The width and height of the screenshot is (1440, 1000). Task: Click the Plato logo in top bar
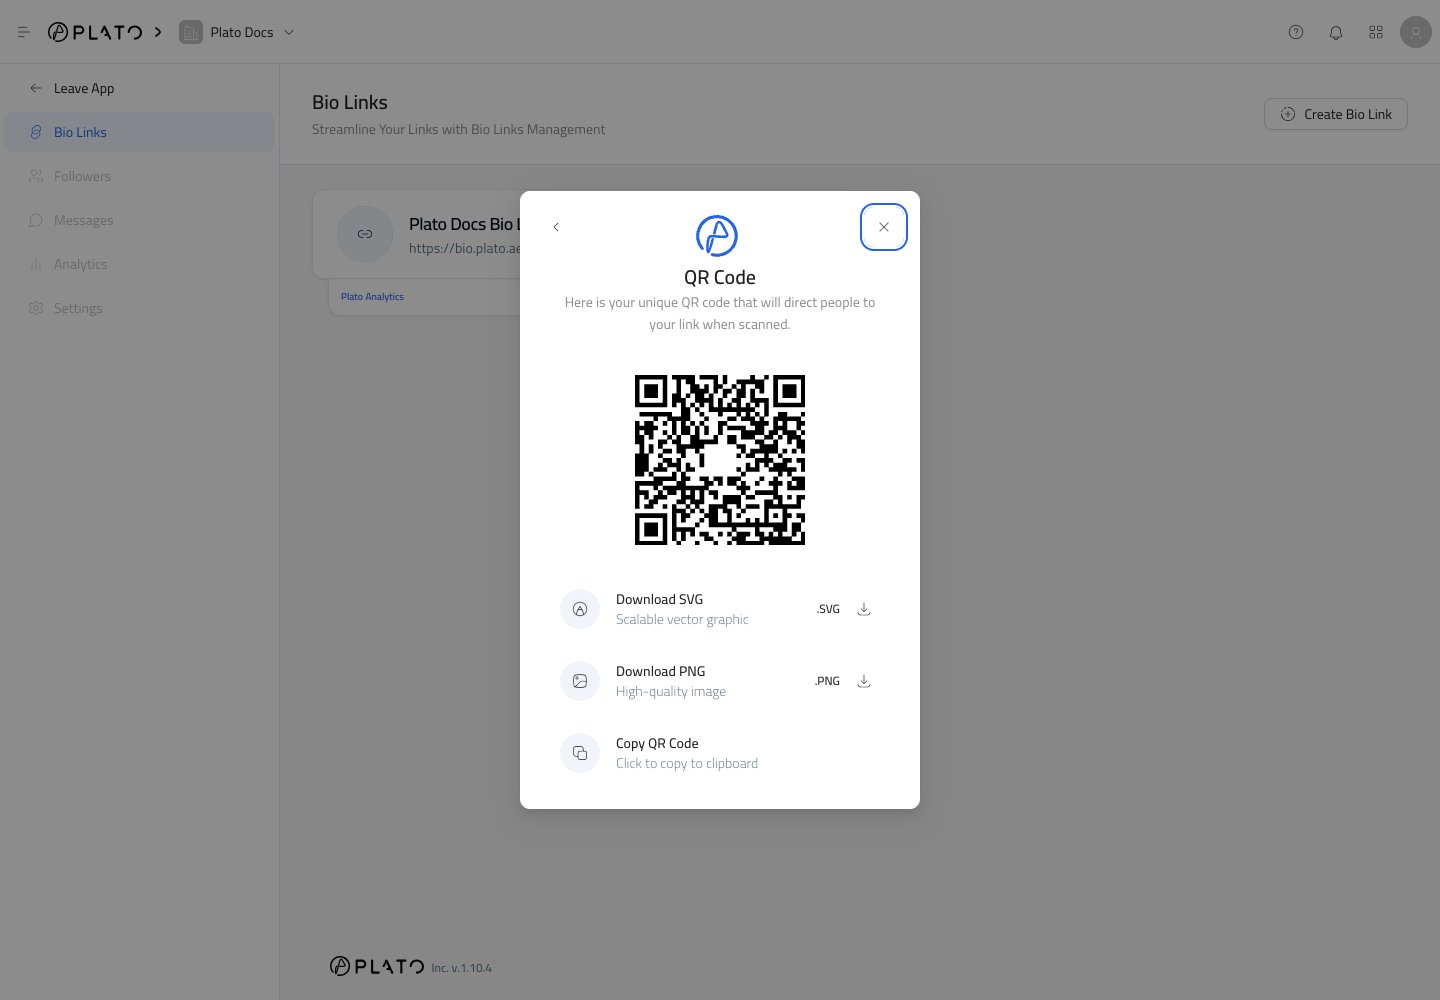[95, 32]
